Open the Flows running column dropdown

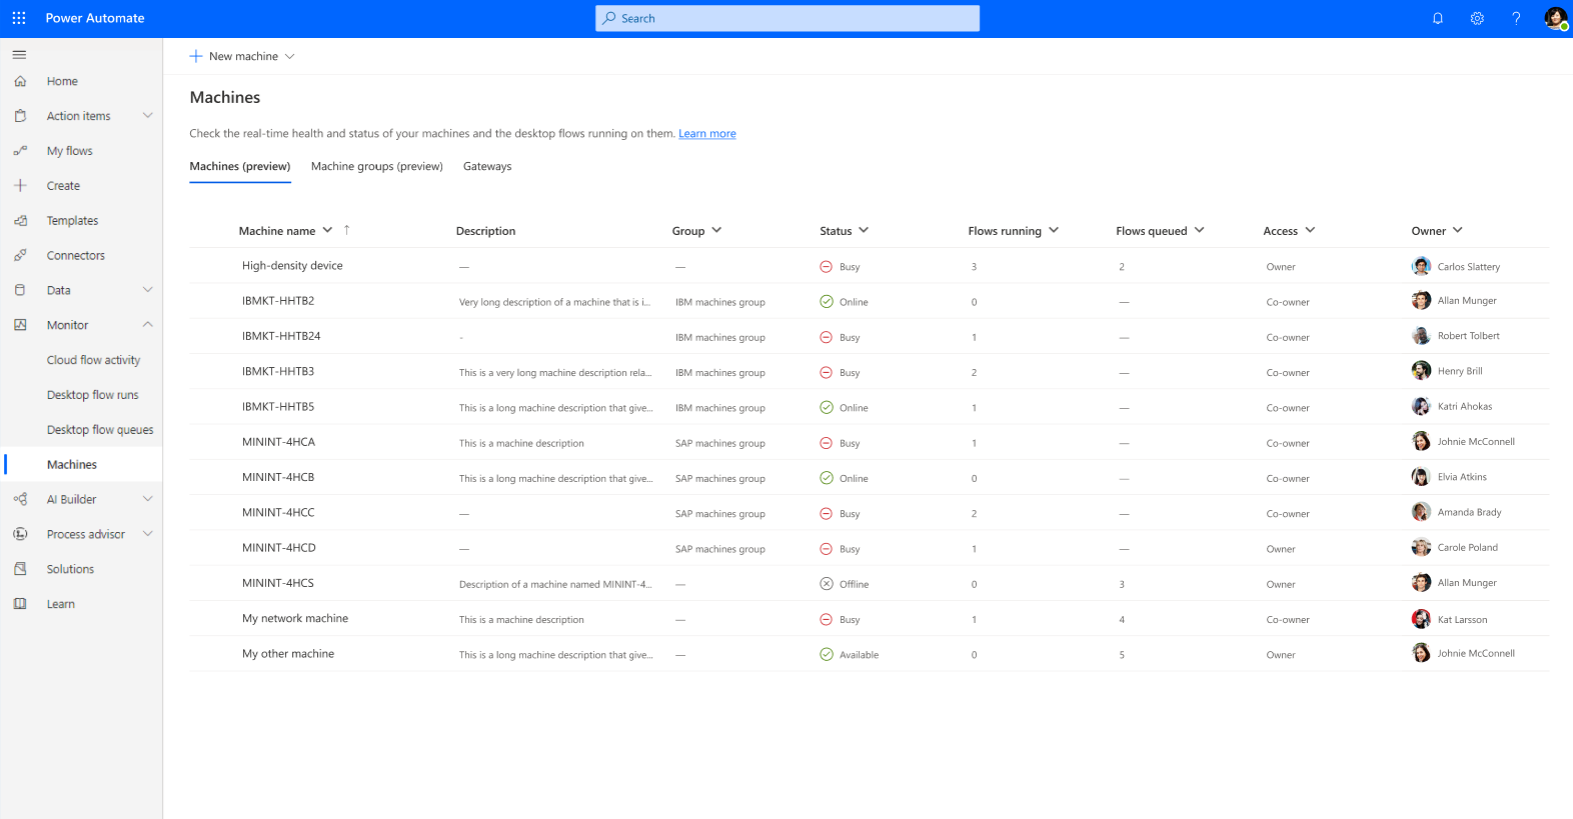coord(1054,230)
